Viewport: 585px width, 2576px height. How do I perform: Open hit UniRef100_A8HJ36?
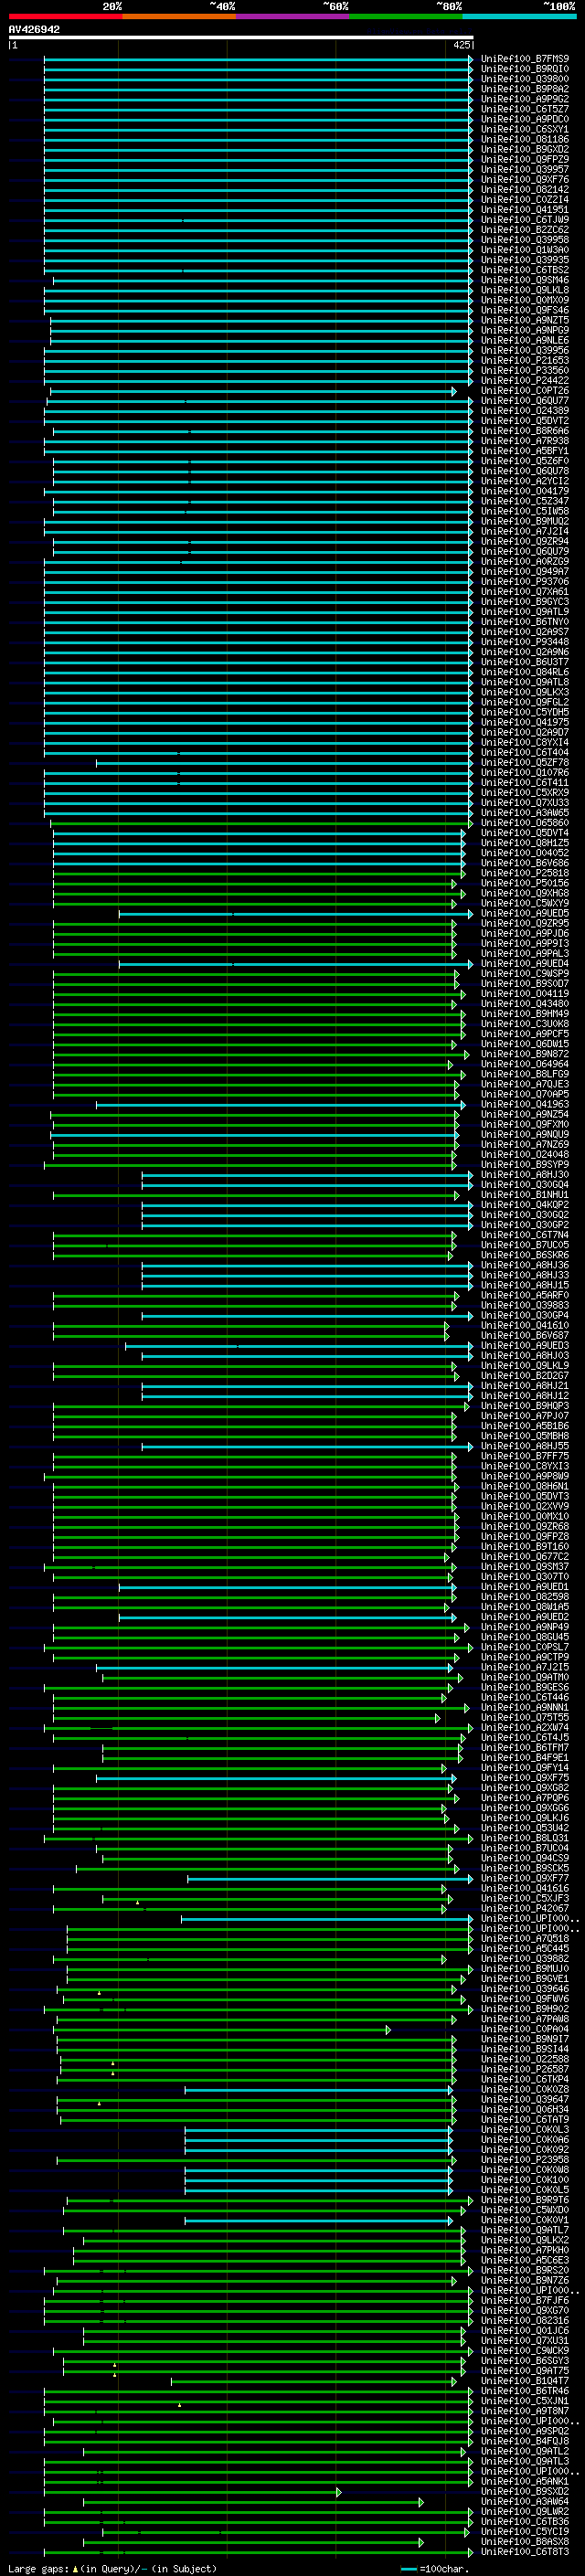[525, 1264]
